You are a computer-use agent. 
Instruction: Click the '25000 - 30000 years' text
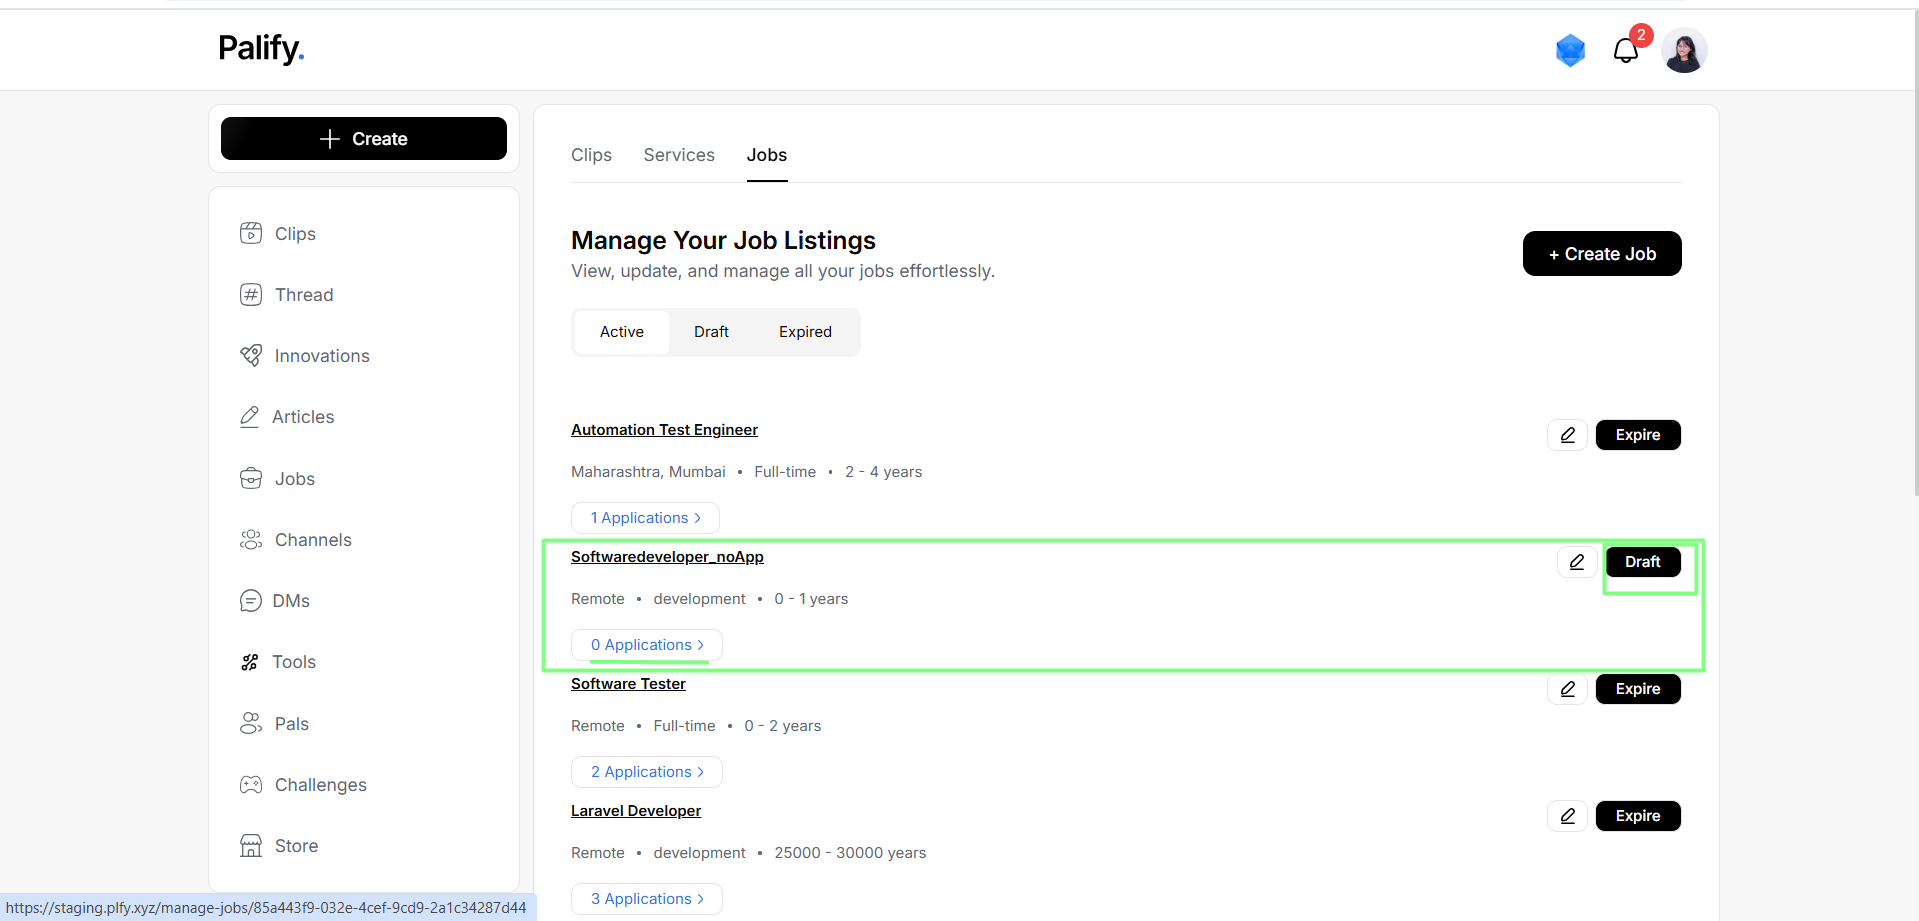point(850,853)
